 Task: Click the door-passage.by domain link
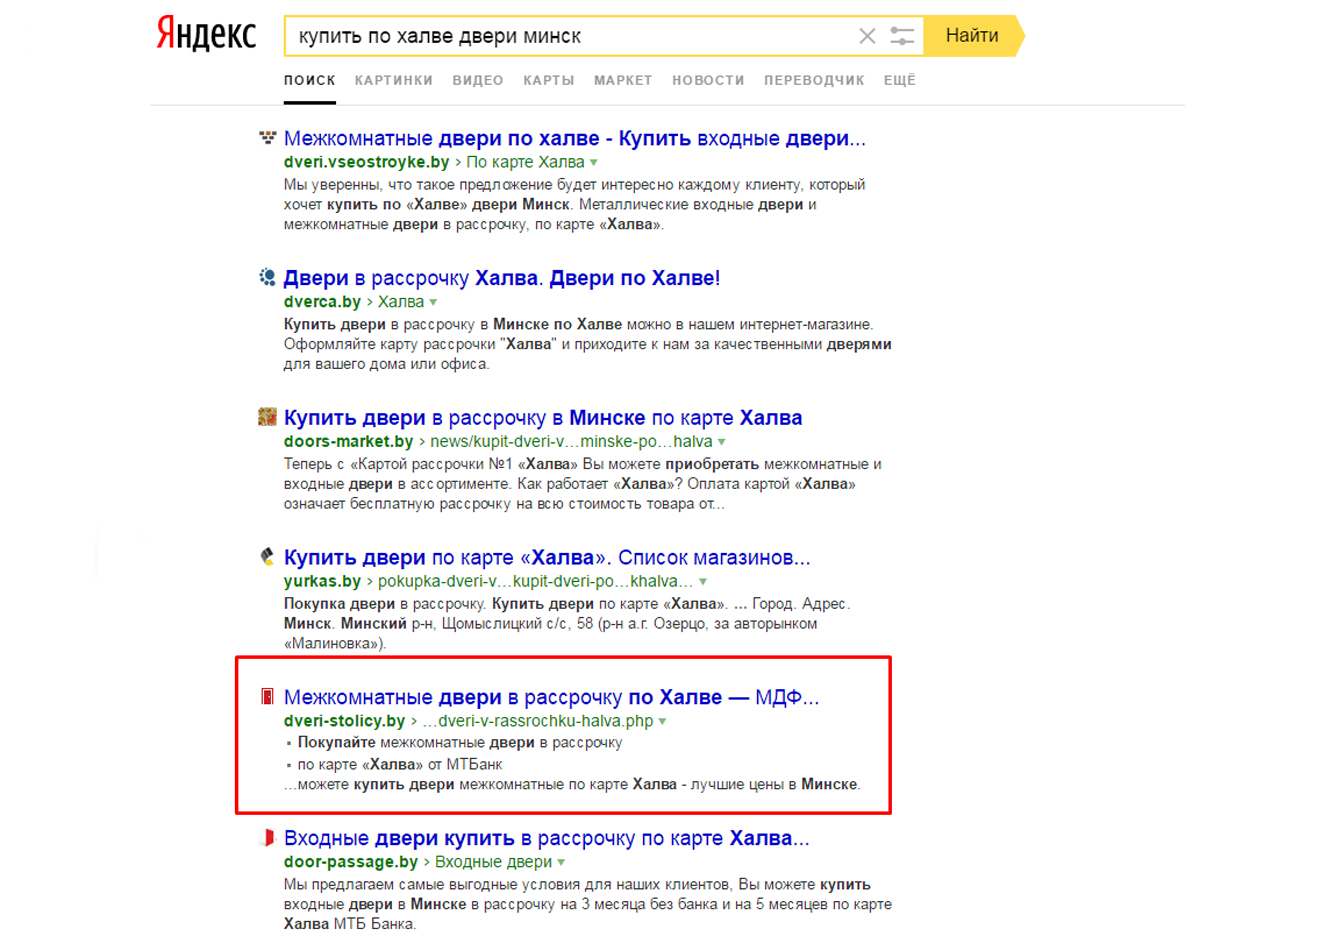click(351, 862)
